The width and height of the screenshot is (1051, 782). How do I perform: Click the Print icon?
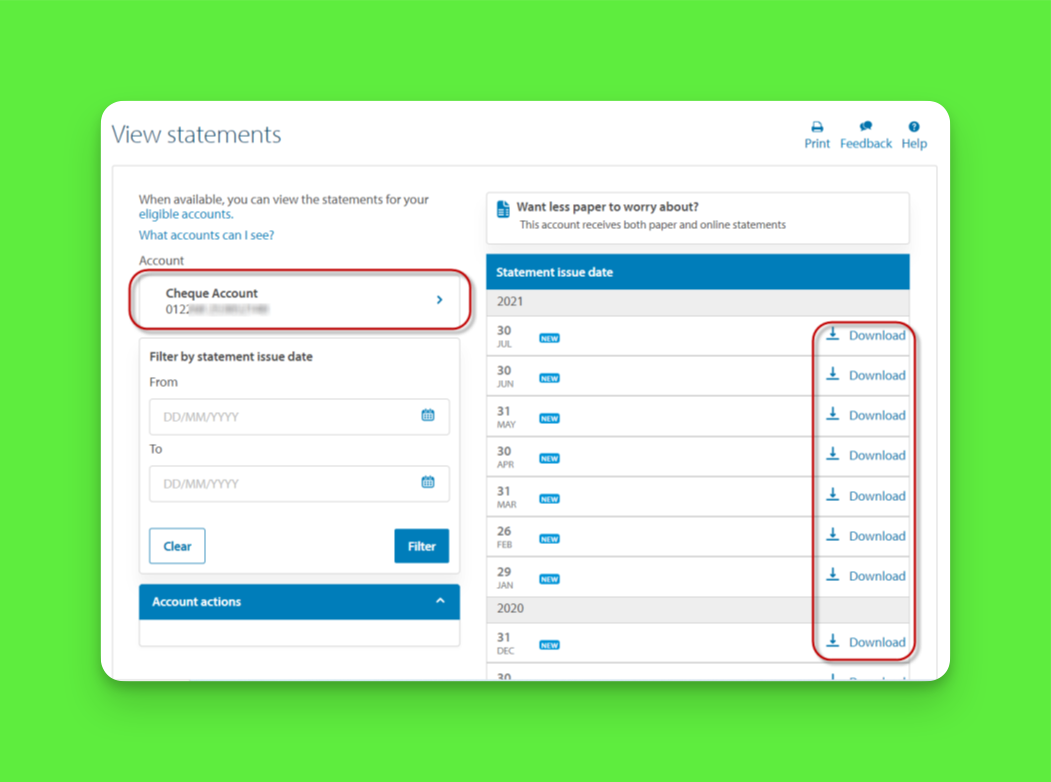coord(816,127)
